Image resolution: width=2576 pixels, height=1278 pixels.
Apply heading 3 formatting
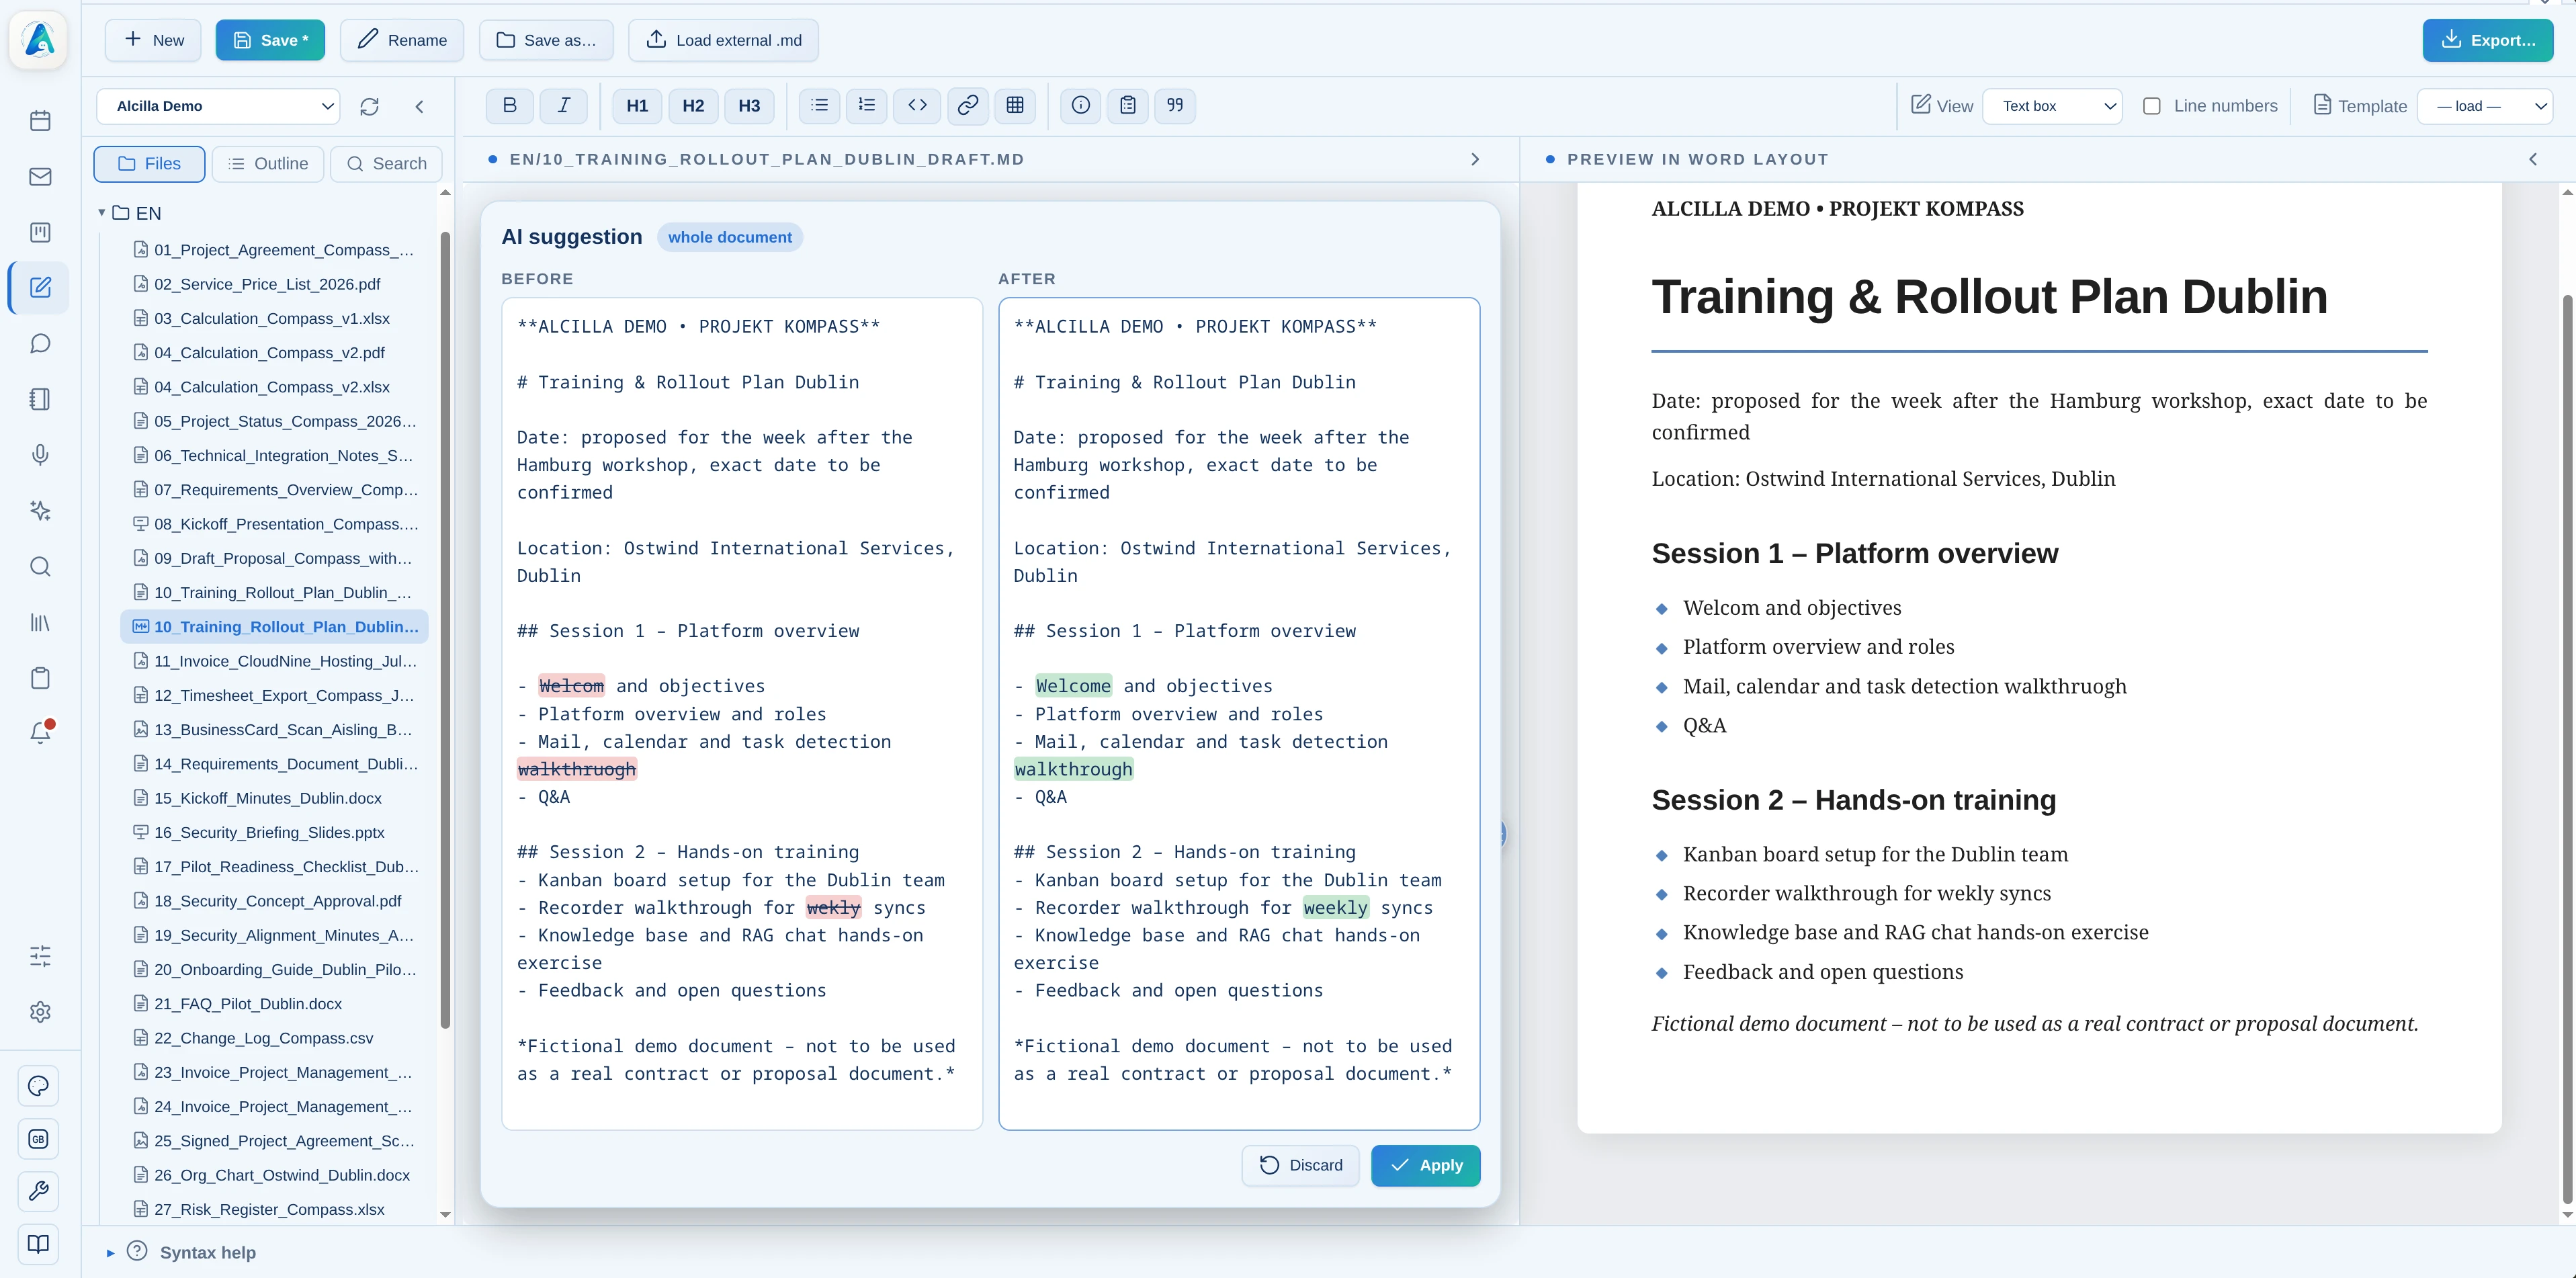pos(749,105)
